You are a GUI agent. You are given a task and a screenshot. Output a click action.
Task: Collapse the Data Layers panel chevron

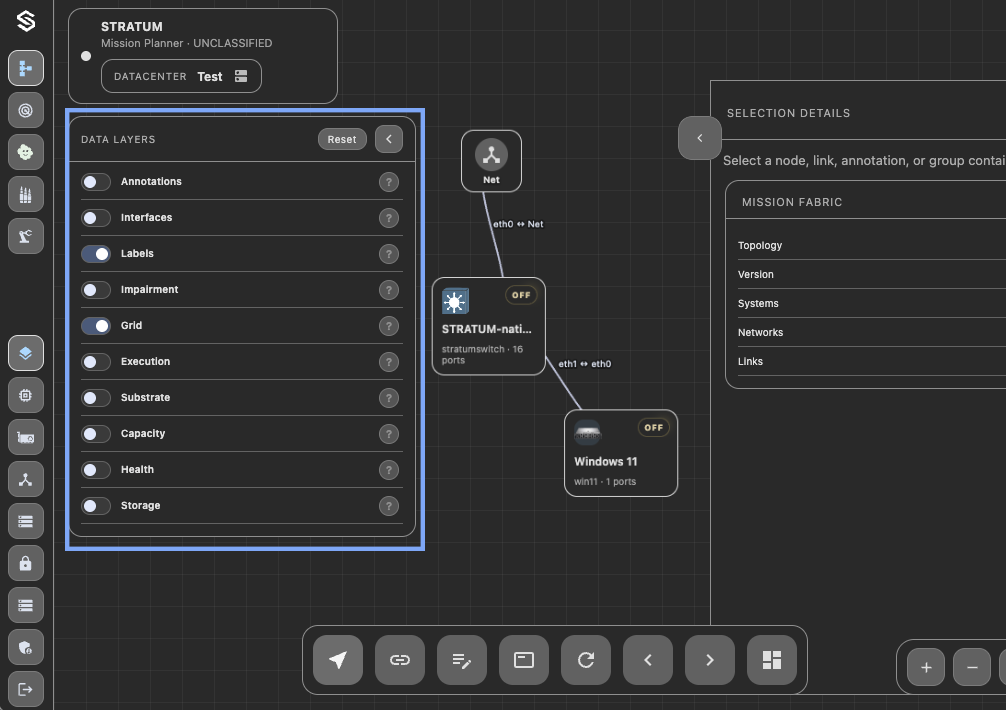pyautogui.click(x=389, y=139)
